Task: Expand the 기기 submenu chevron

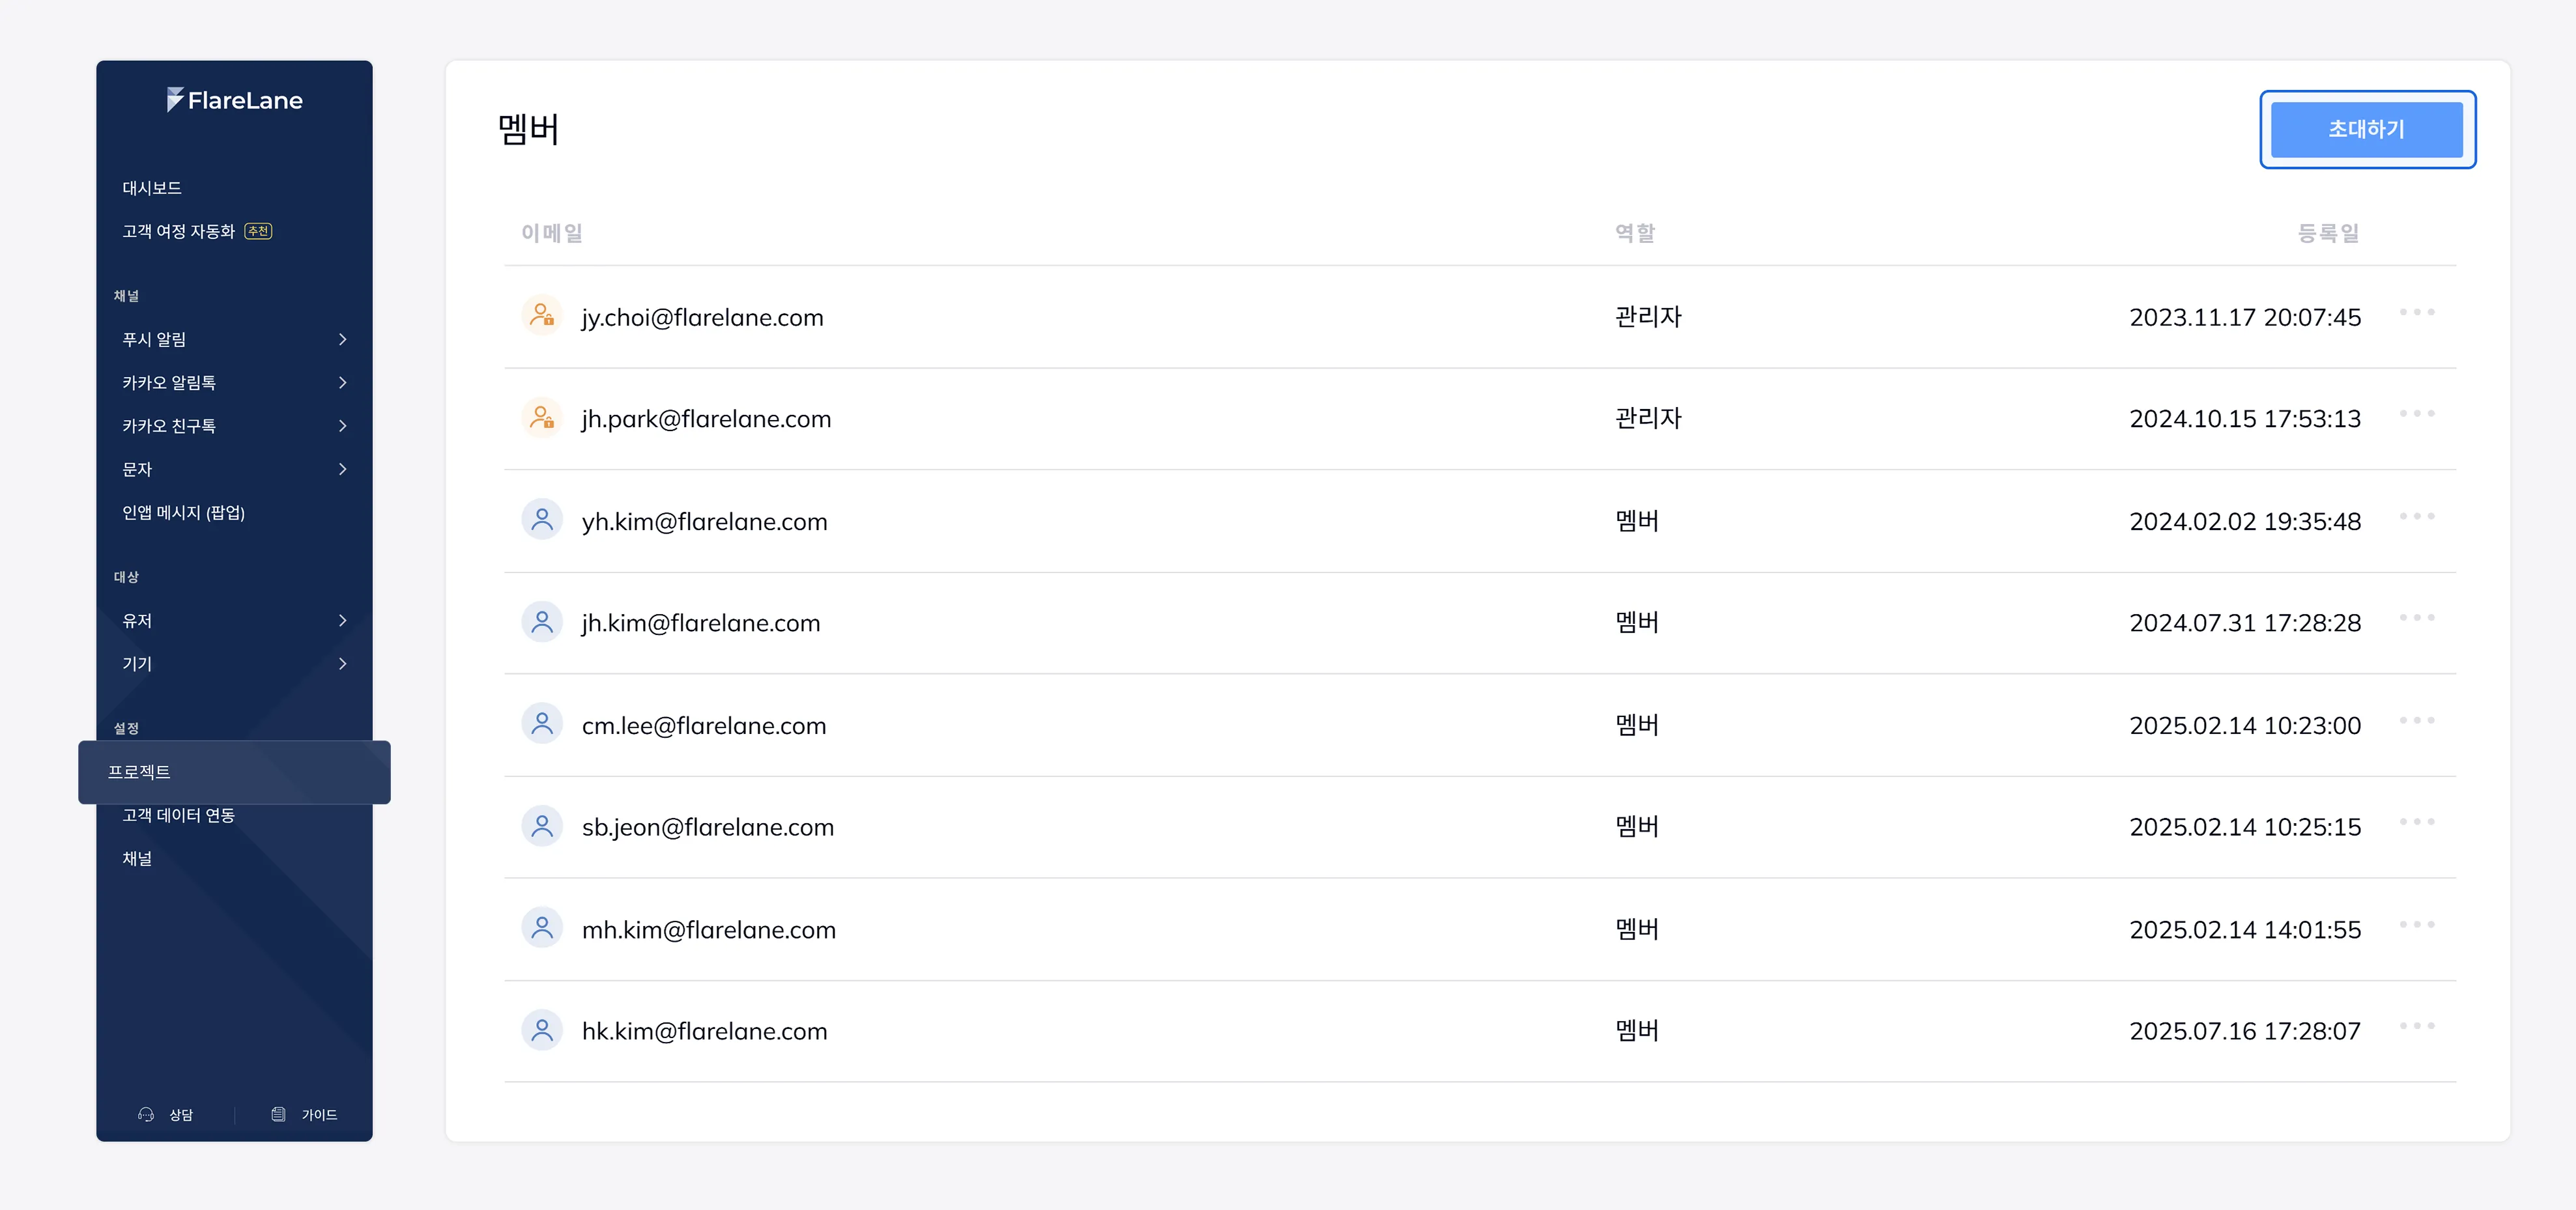Action: point(343,663)
